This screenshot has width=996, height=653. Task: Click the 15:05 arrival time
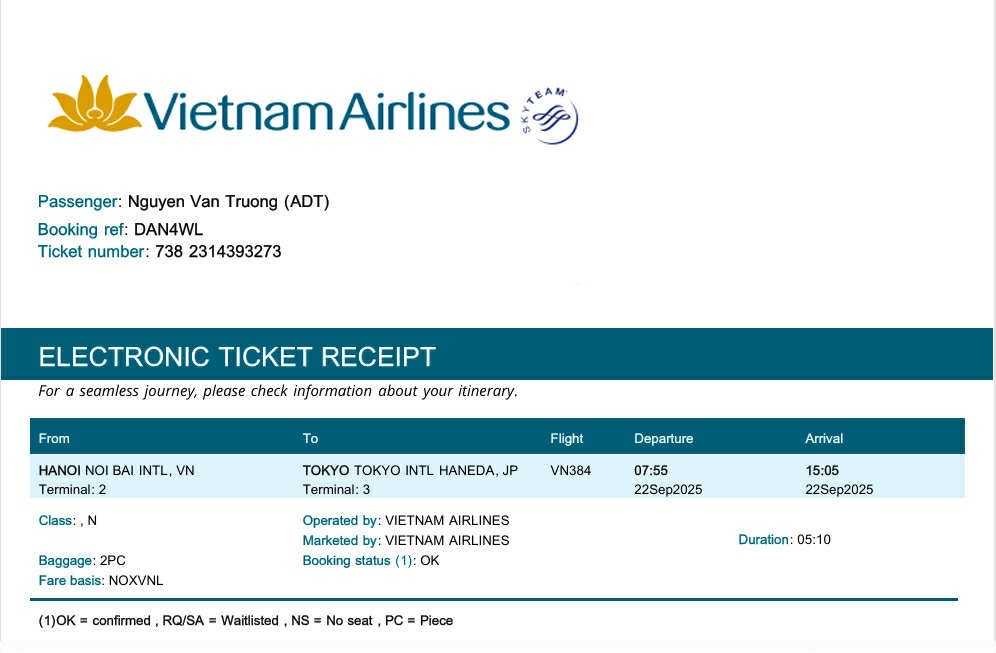click(822, 470)
